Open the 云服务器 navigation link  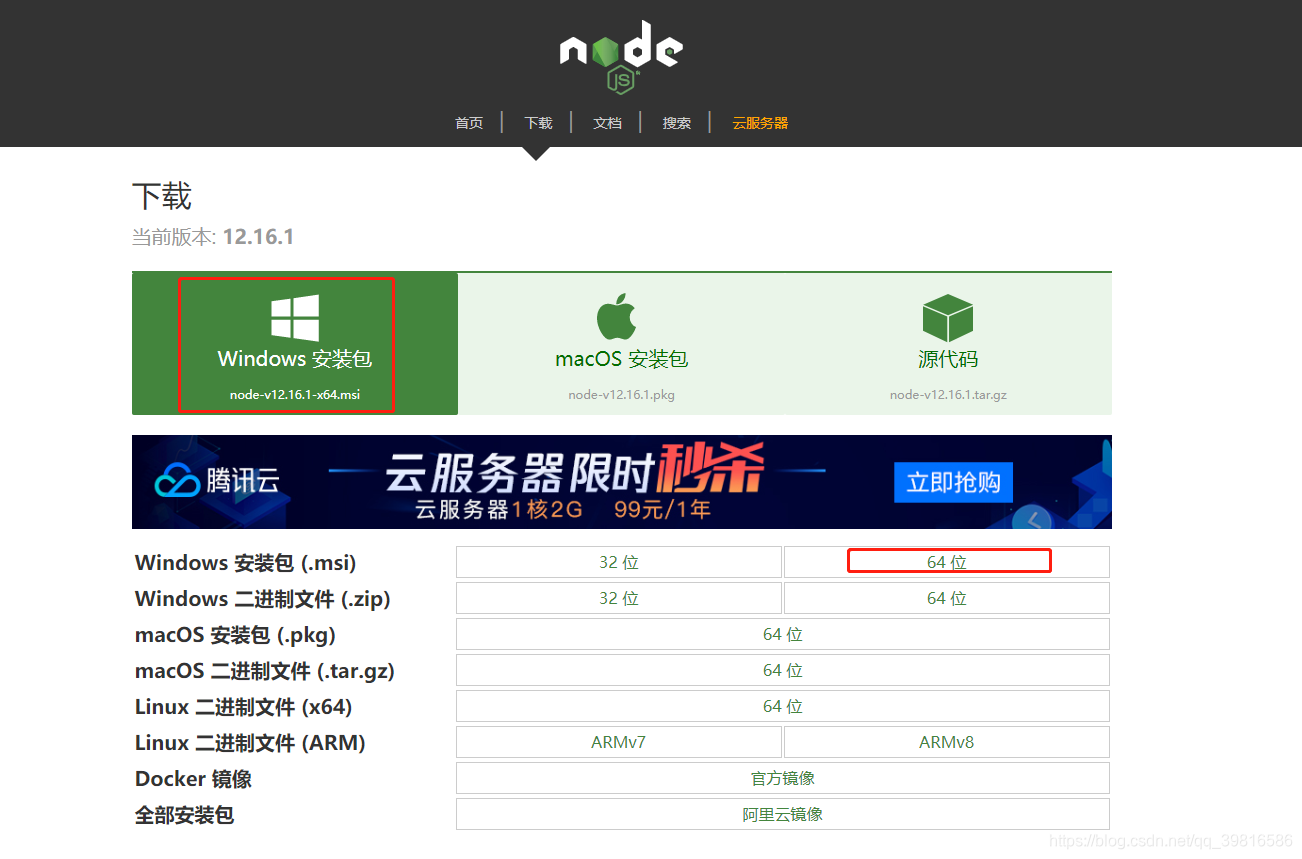coord(760,123)
